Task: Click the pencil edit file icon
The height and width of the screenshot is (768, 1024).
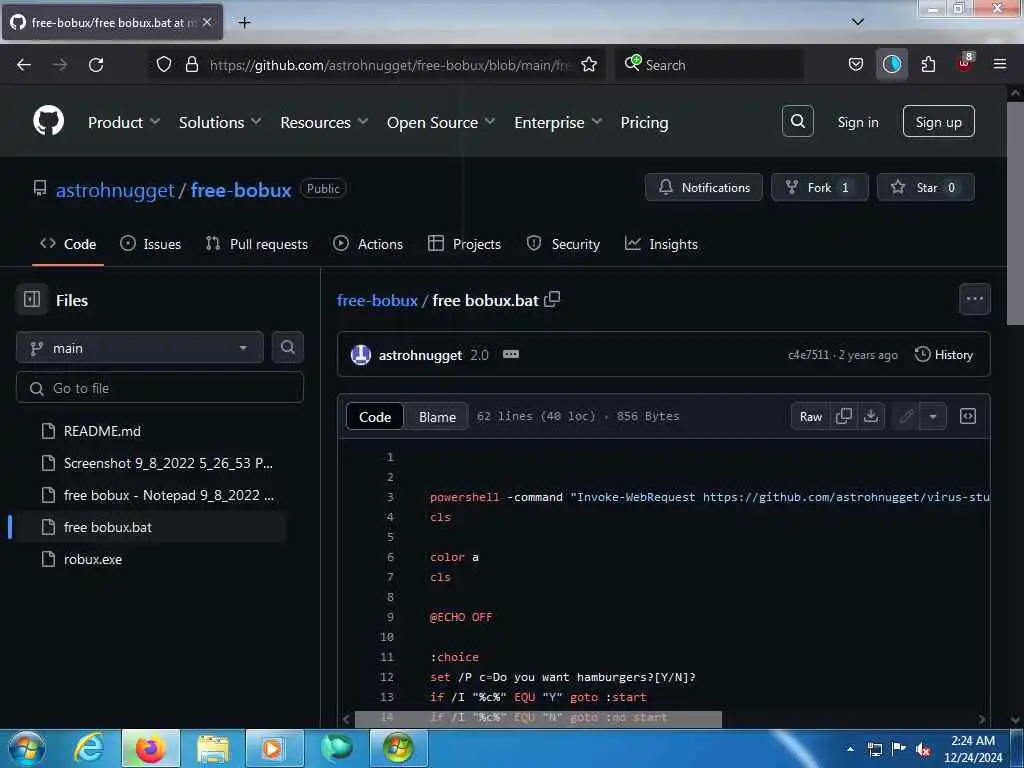Action: (x=906, y=416)
